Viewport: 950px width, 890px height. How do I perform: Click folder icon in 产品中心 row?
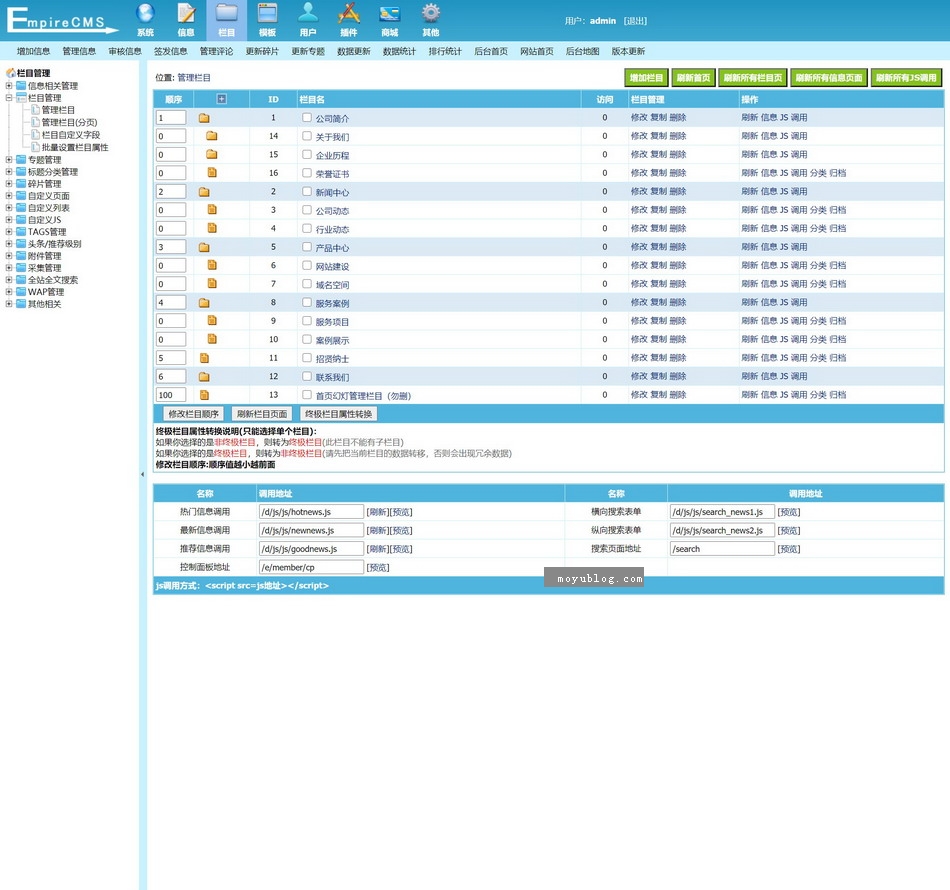tap(204, 247)
